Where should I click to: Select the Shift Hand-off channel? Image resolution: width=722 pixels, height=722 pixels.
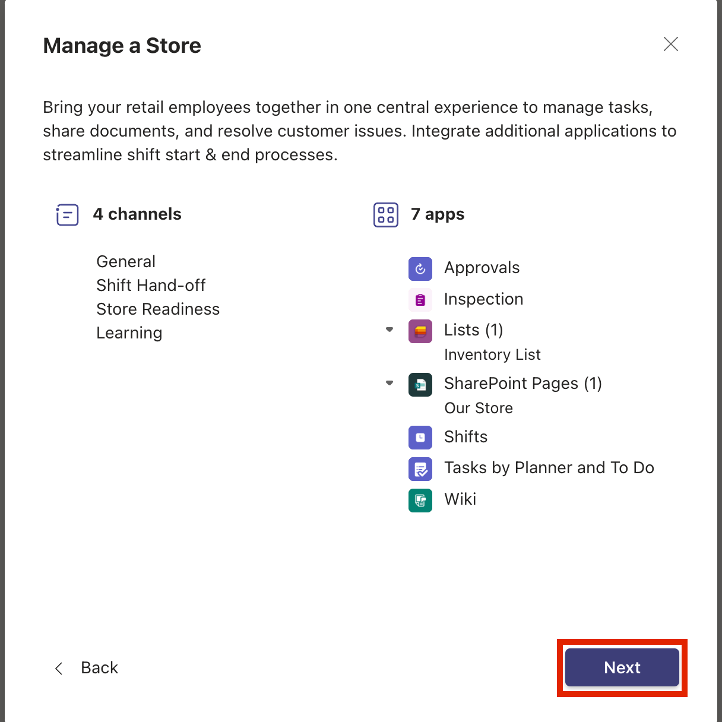tap(151, 285)
